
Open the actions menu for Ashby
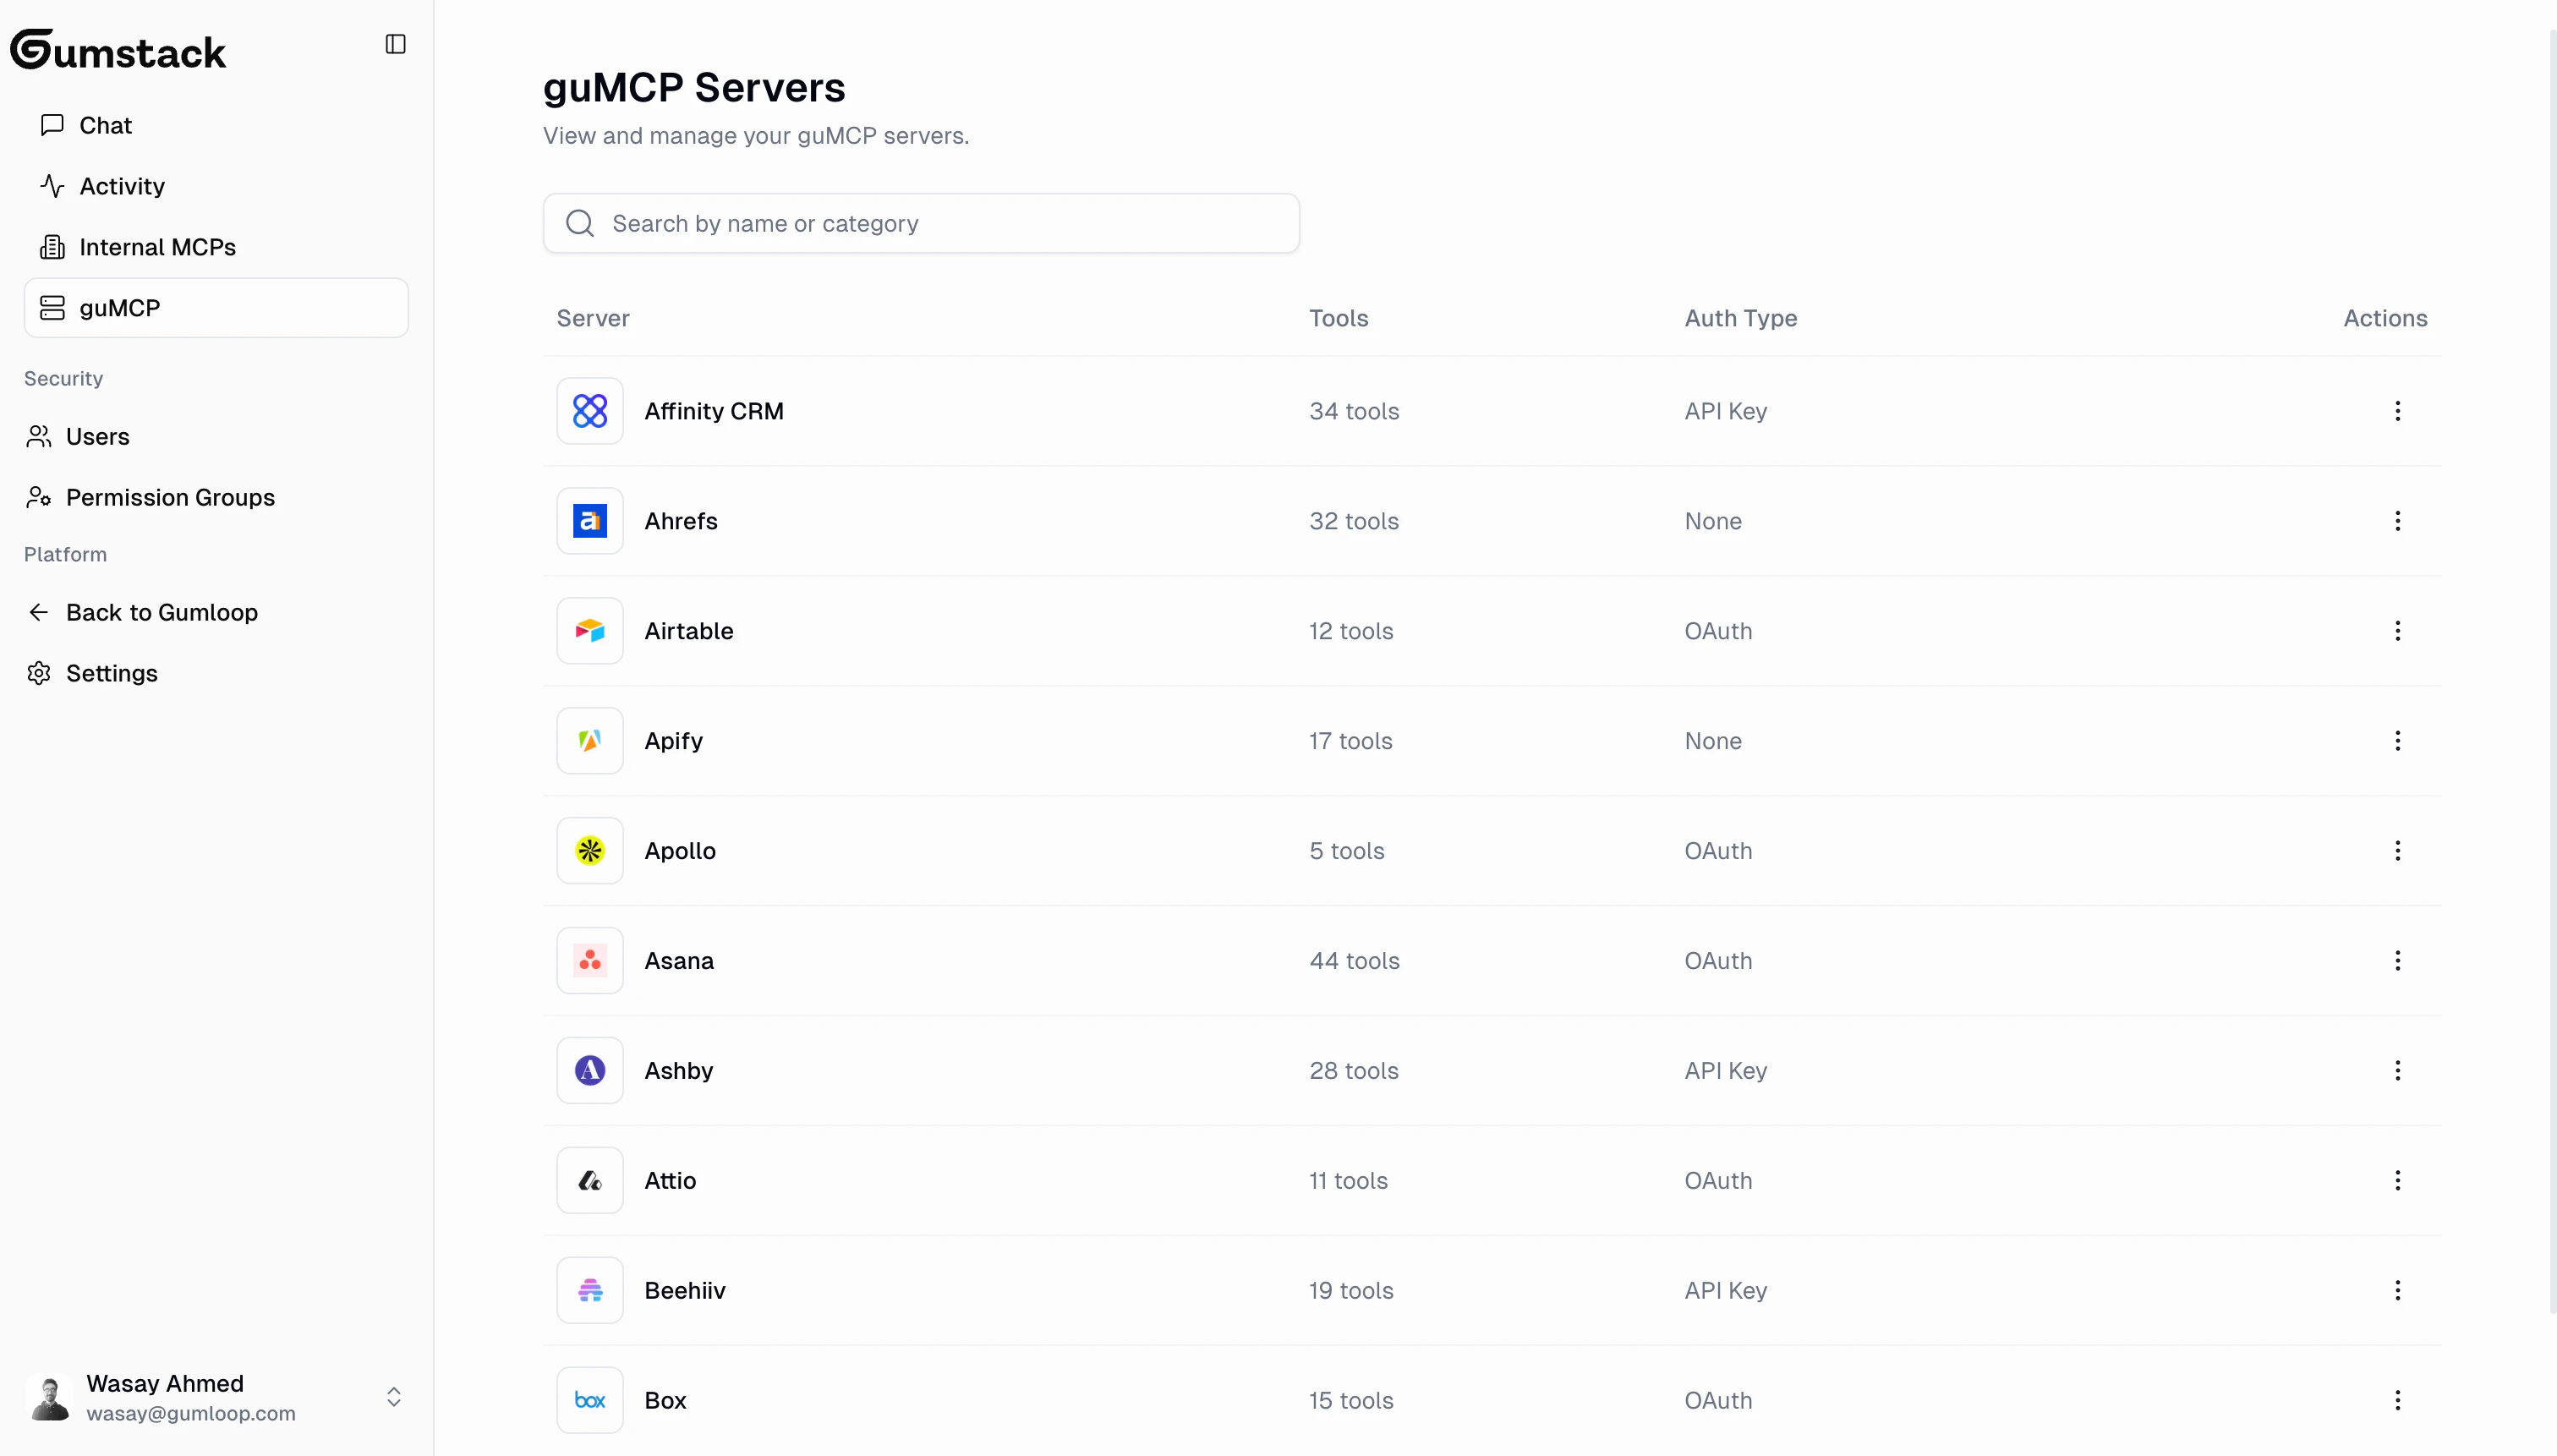click(2398, 1070)
